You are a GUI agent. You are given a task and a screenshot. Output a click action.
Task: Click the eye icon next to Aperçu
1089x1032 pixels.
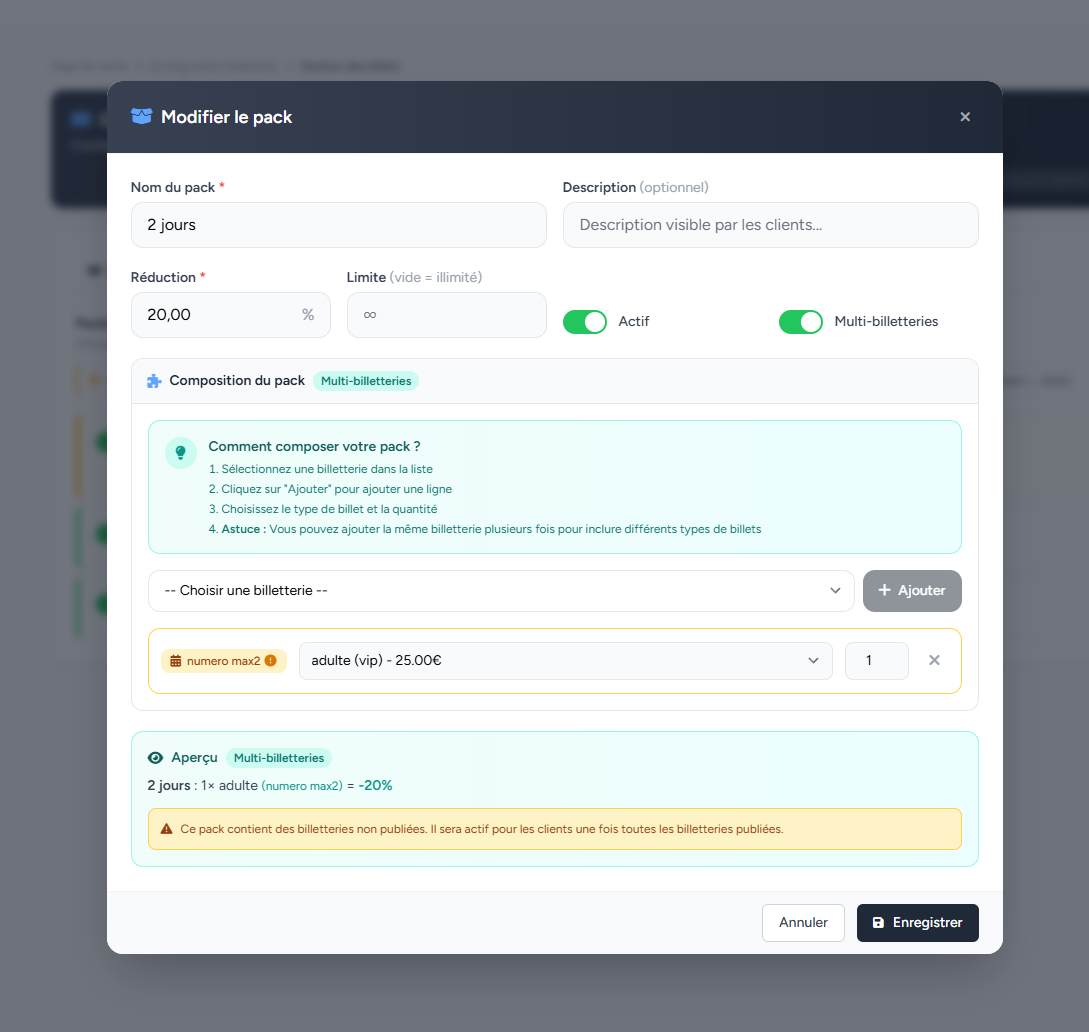155,758
